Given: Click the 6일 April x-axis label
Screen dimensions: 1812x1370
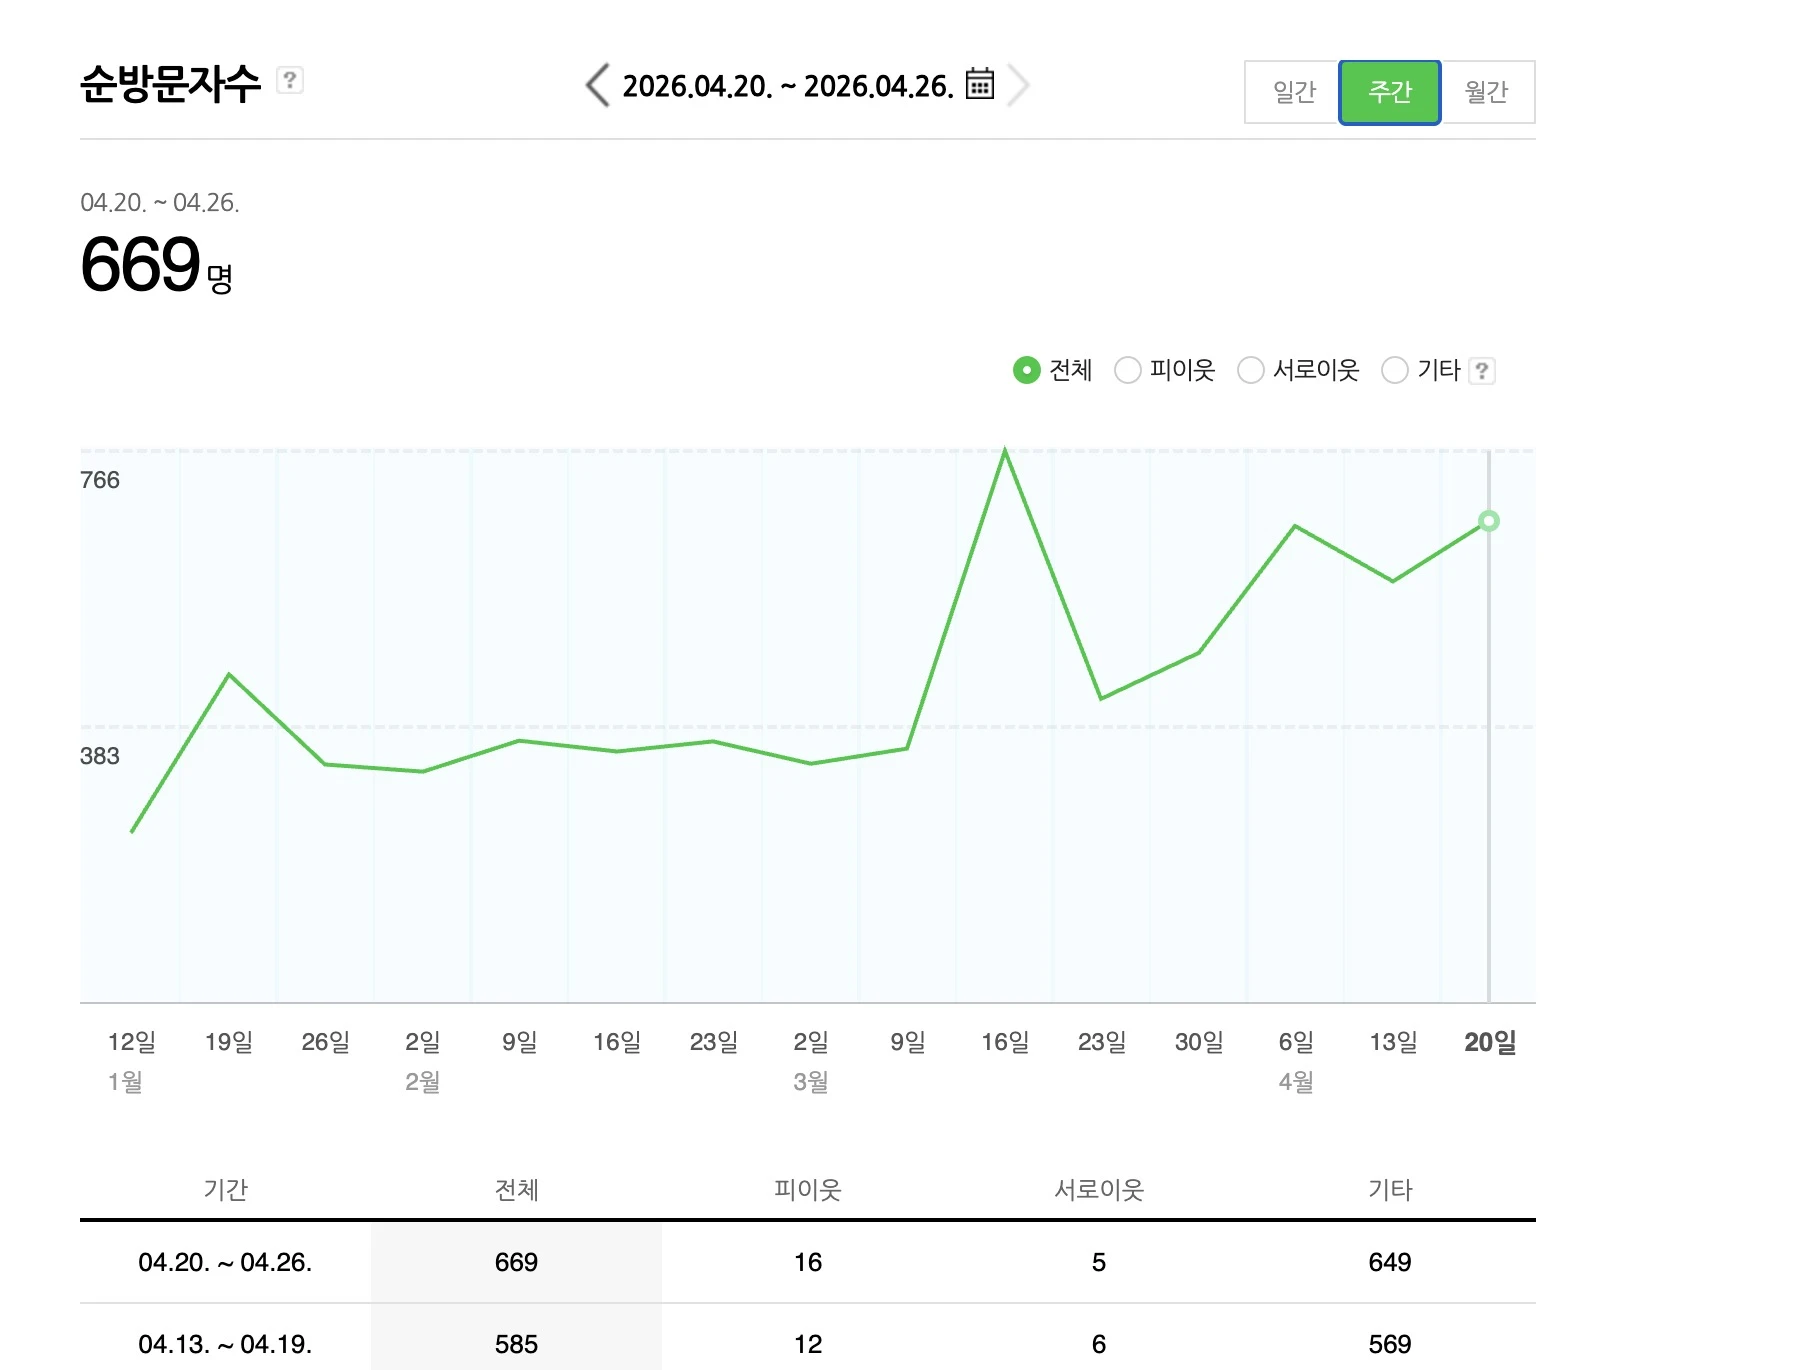Looking at the screenshot, I should pyautogui.click(x=1296, y=1042).
